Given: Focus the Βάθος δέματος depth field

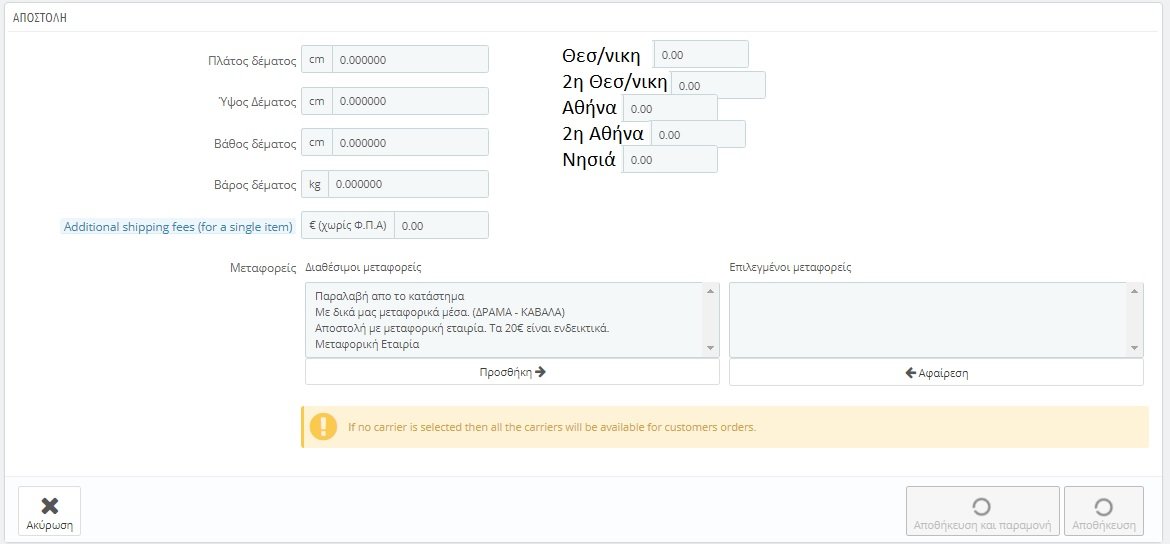Looking at the screenshot, I should [410, 143].
